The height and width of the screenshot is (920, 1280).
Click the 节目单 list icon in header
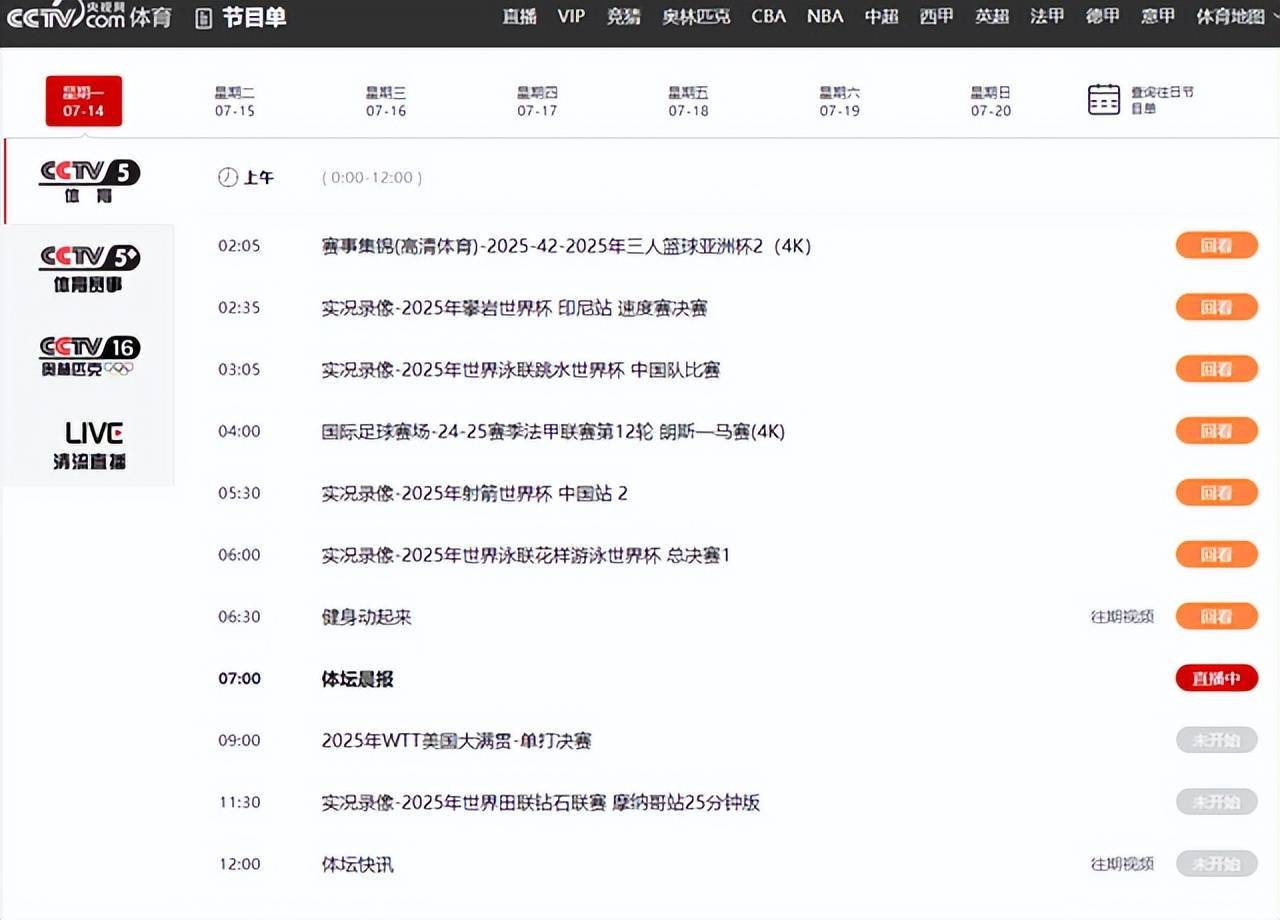click(x=204, y=18)
